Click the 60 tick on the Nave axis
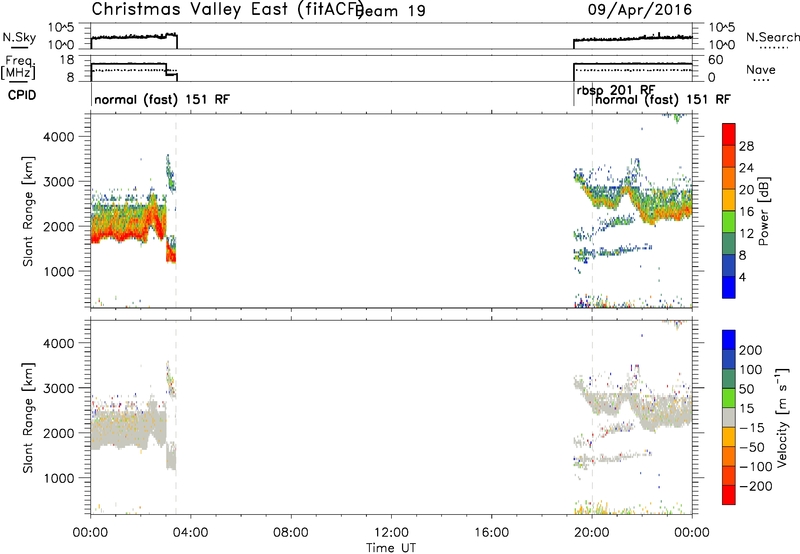The height and width of the screenshot is (554, 800). pyautogui.click(x=716, y=60)
